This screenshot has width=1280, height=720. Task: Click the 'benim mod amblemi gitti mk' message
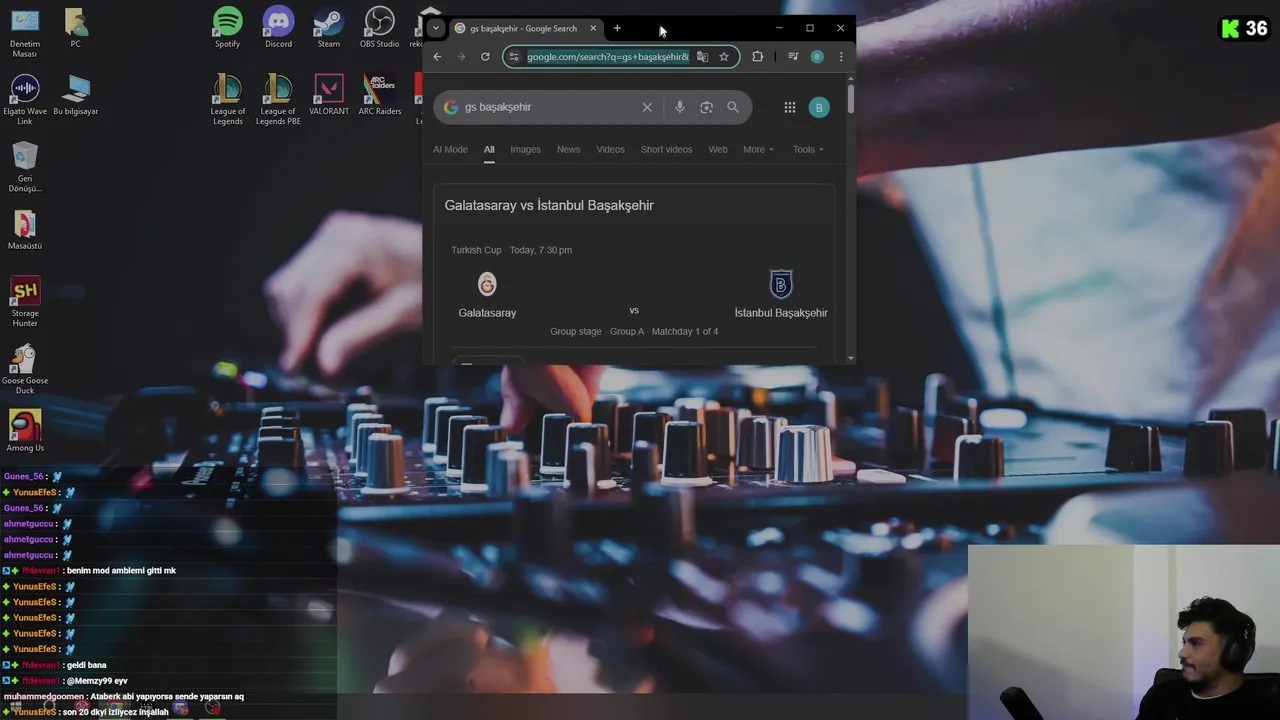tap(121, 570)
